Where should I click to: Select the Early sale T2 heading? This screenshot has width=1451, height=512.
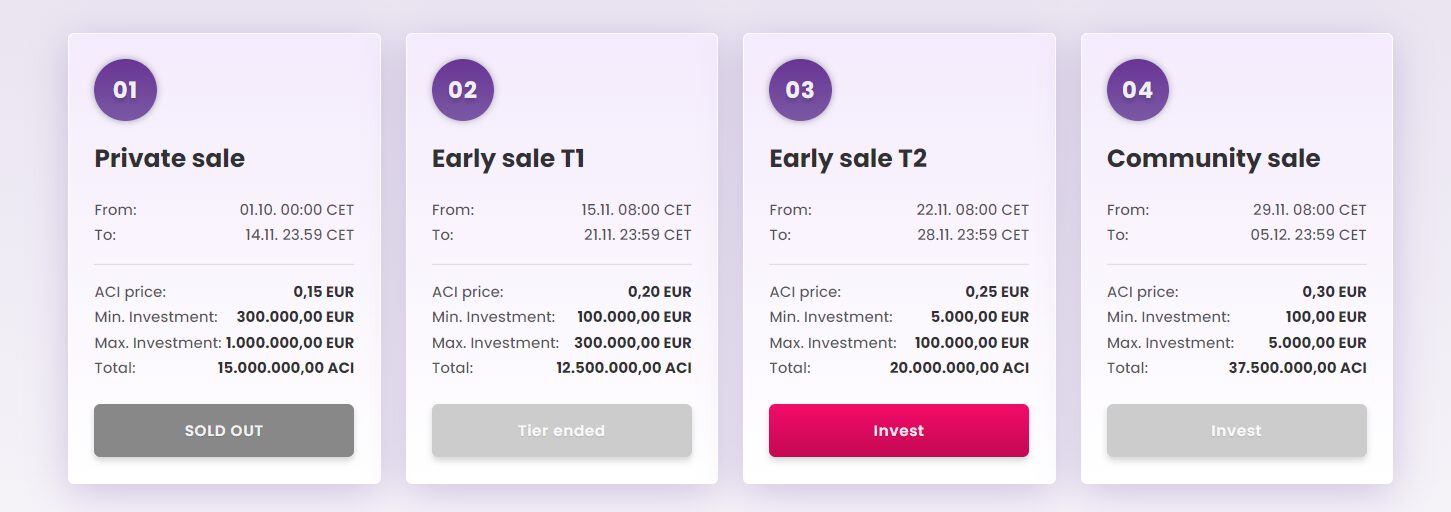848,158
